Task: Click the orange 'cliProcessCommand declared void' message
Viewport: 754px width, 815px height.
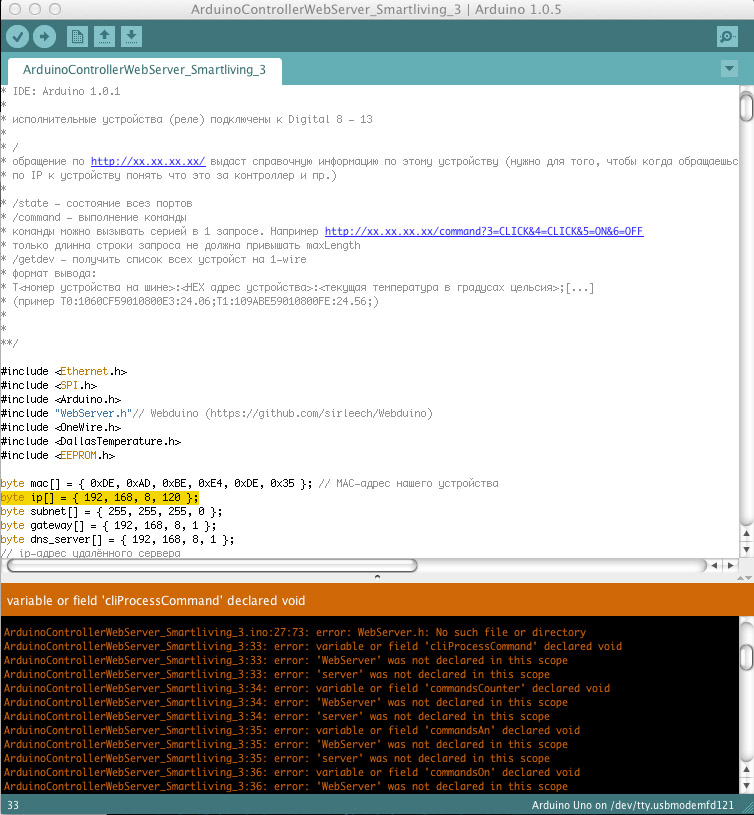Action: pyautogui.click(x=156, y=601)
